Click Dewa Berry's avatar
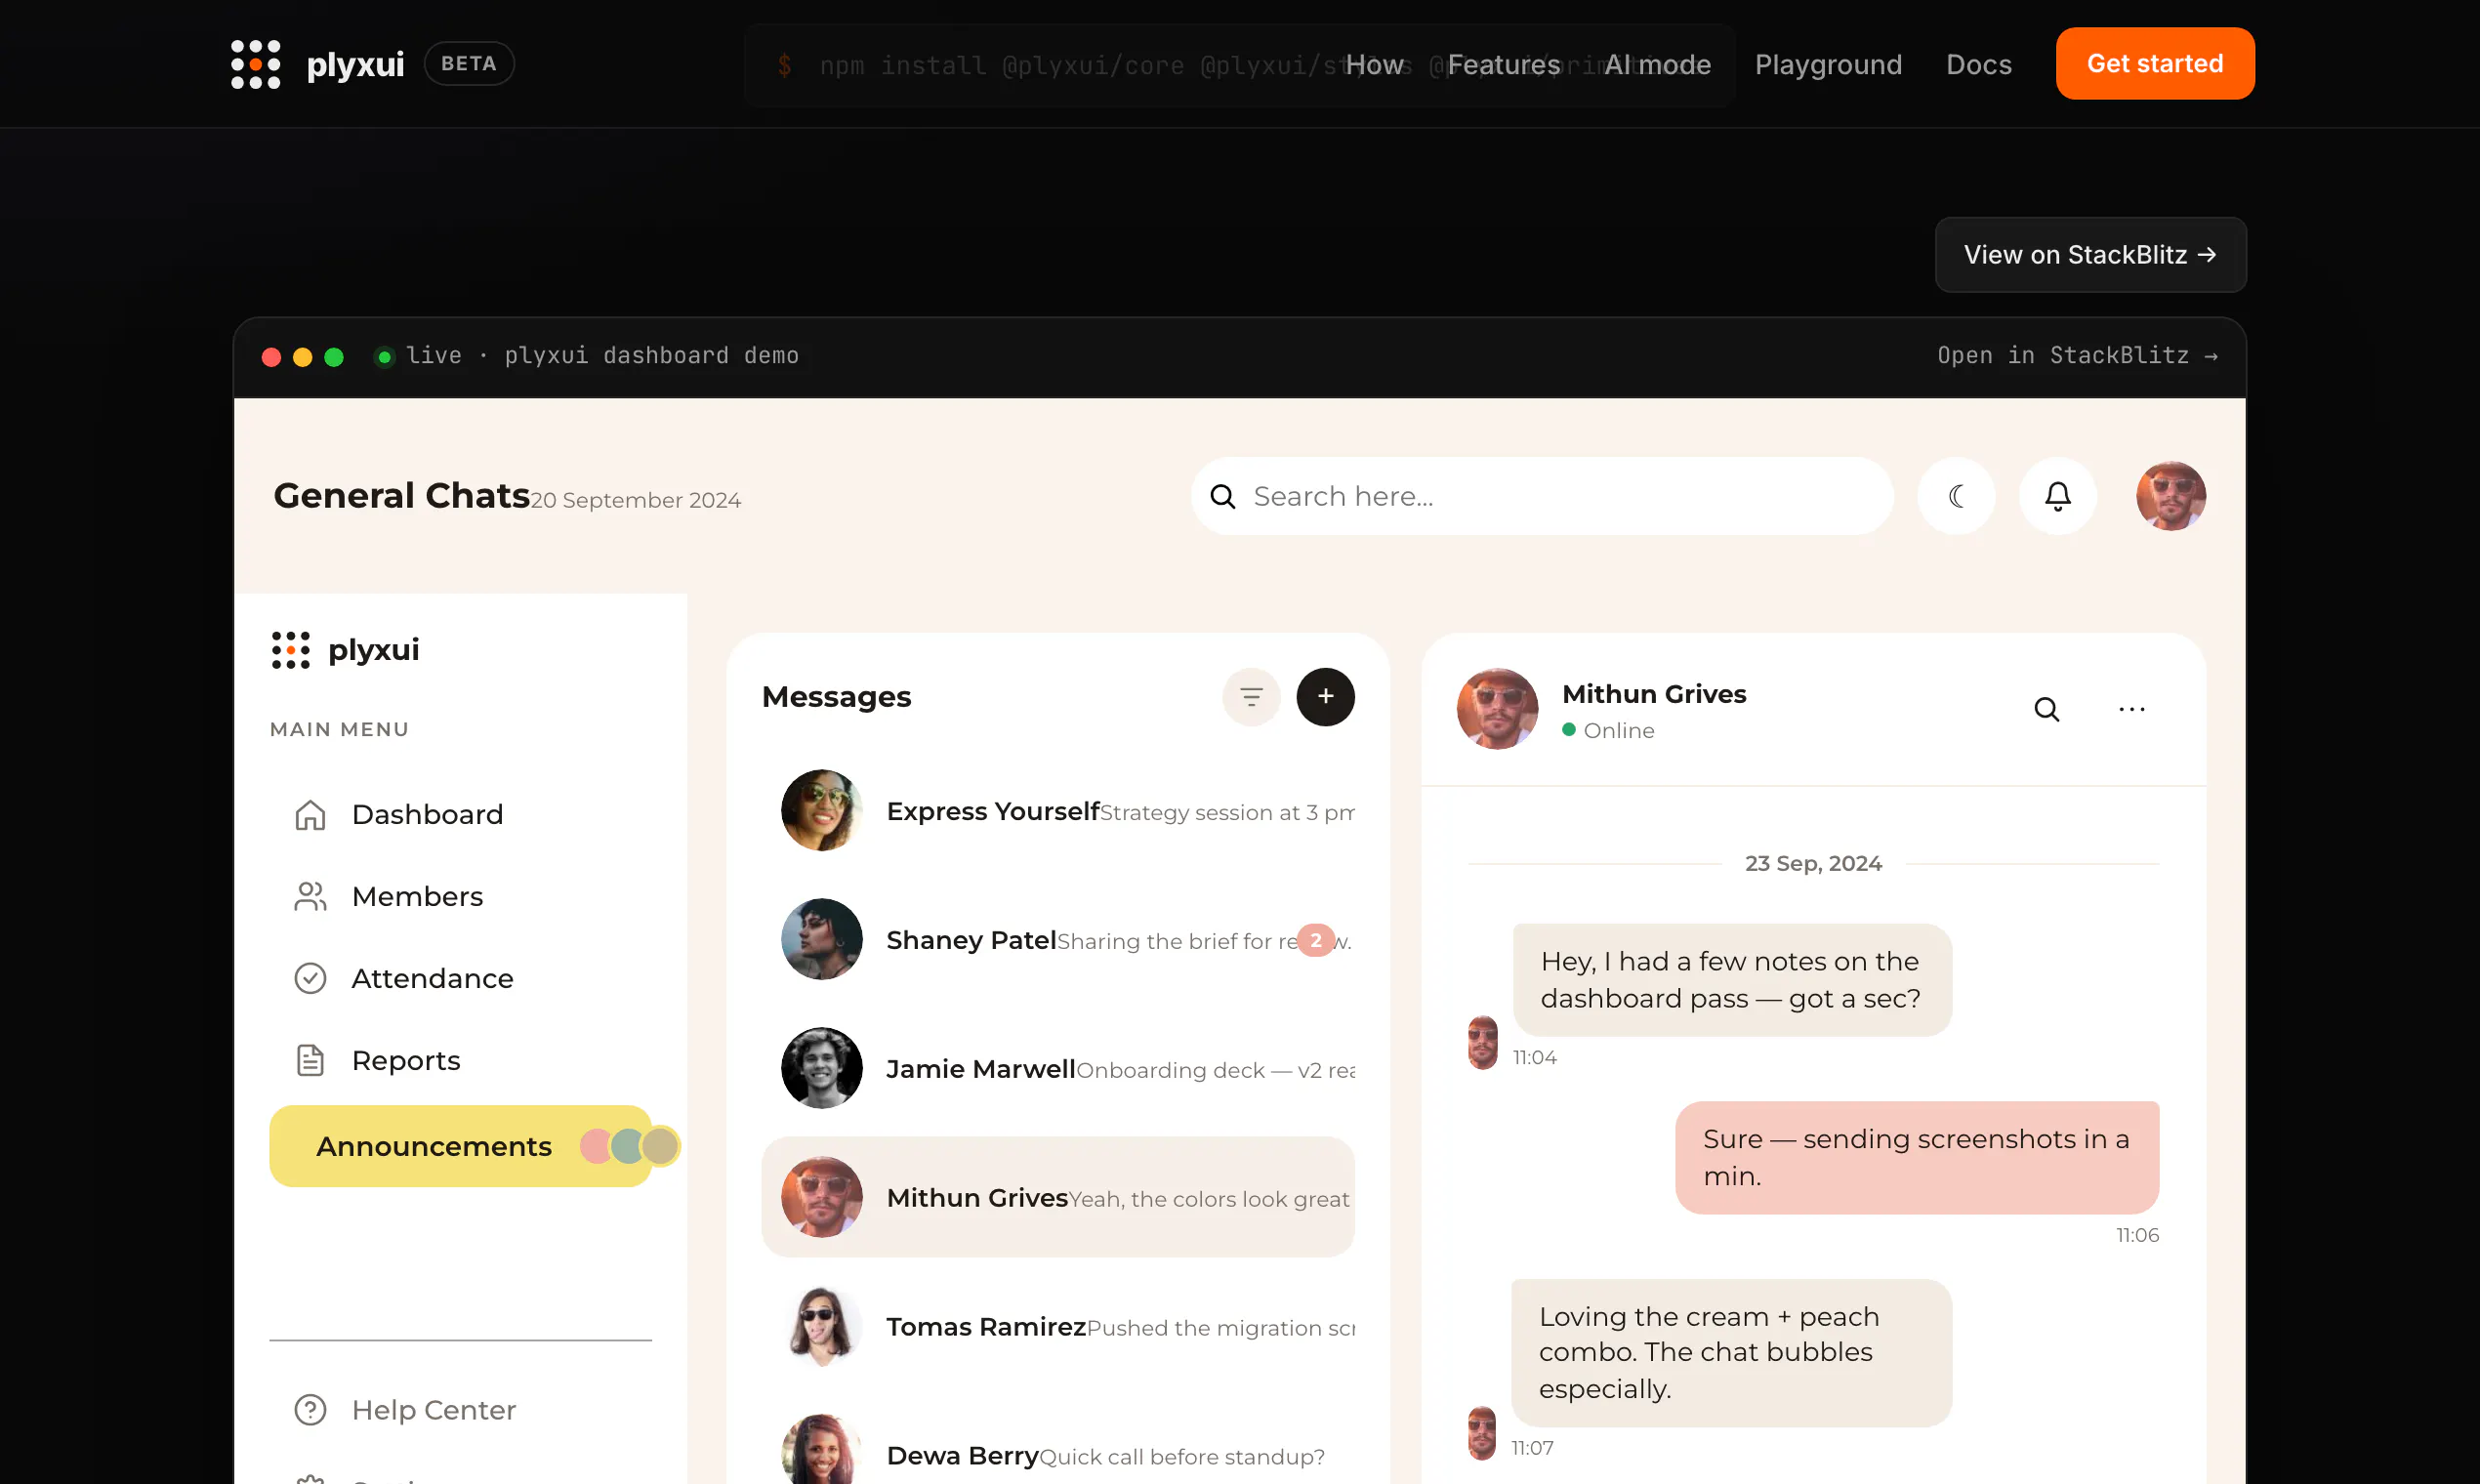 coord(821,1450)
